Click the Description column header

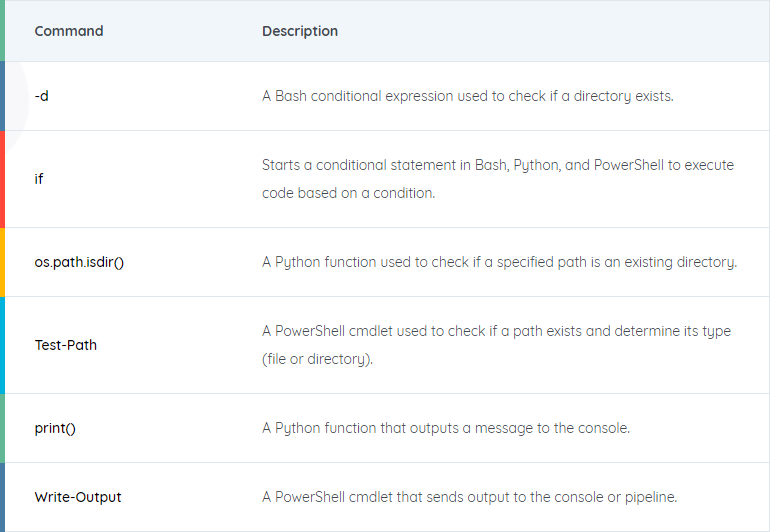coord(300,31)
